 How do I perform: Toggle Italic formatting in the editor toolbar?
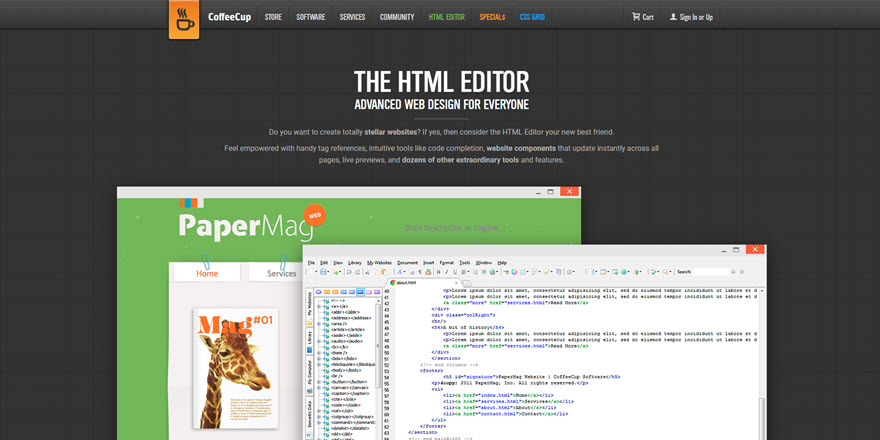[x=447, y=272]
